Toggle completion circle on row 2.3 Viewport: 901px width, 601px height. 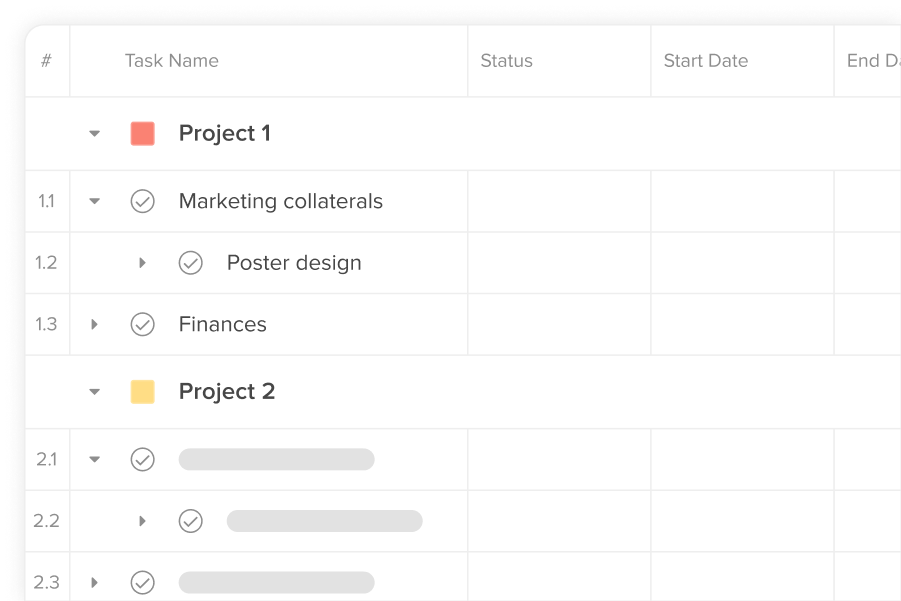pyautogui.click(x=143, y=582)
